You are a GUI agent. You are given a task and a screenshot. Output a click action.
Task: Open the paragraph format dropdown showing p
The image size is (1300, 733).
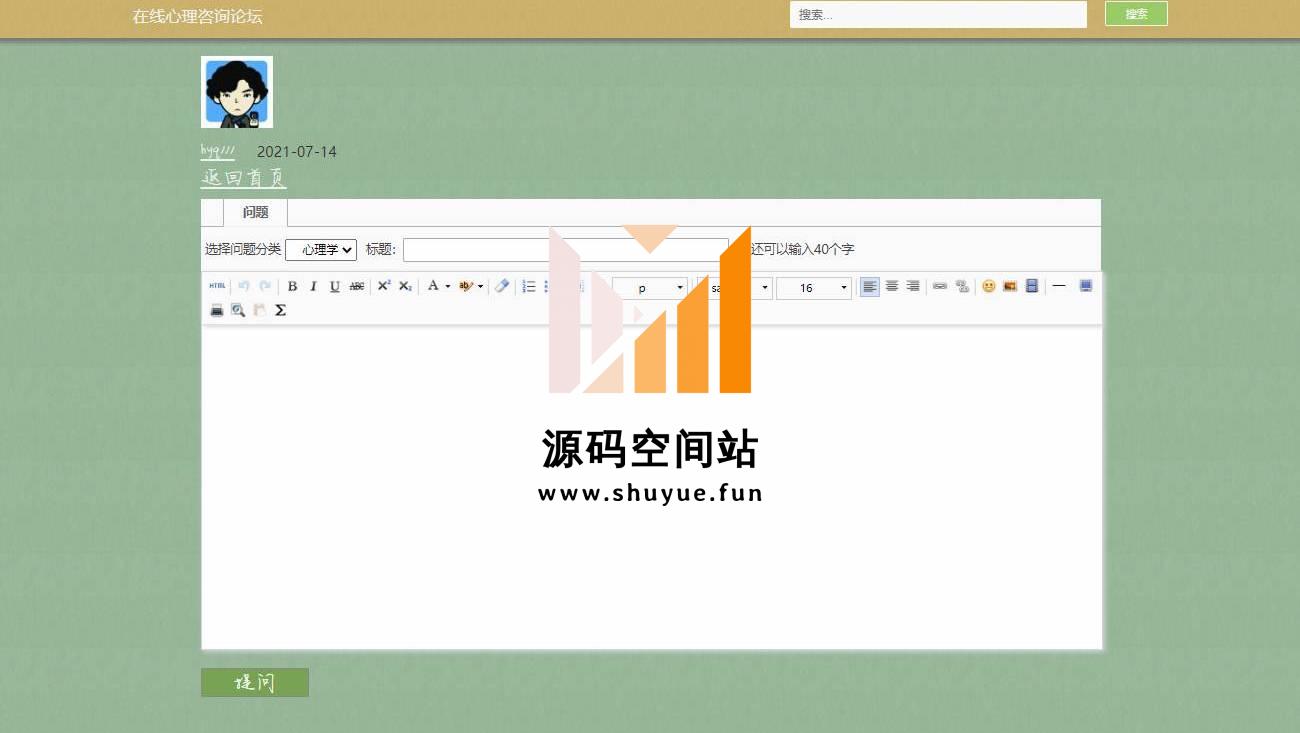pos(650,288)
